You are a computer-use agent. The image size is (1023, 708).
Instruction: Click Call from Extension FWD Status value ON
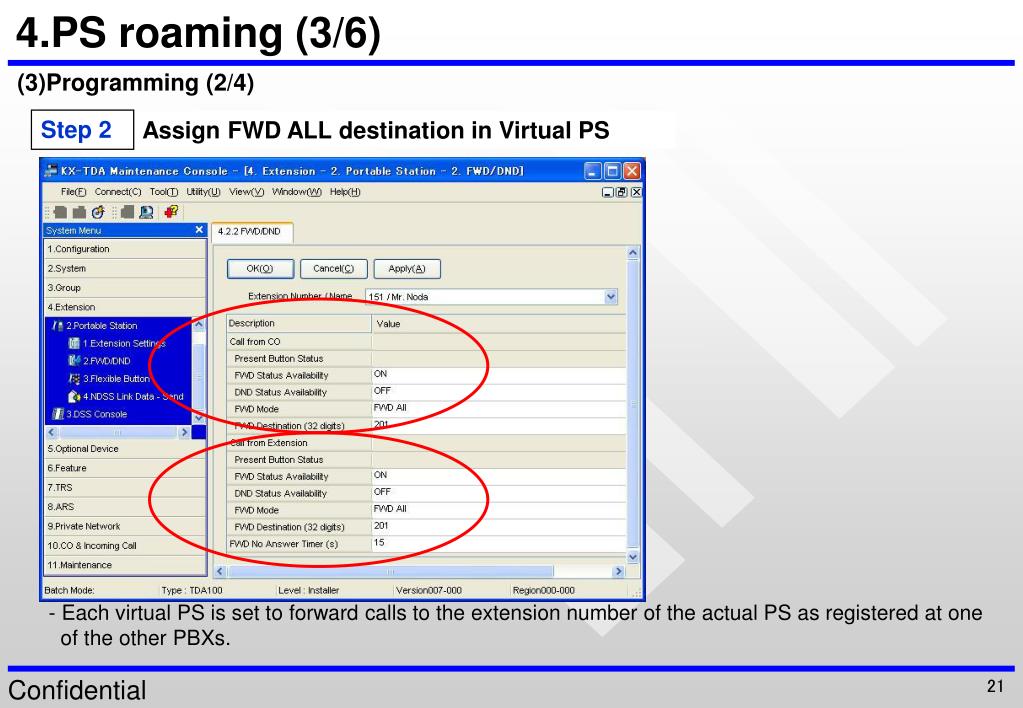pyautogui.click(x=498, y=476)
